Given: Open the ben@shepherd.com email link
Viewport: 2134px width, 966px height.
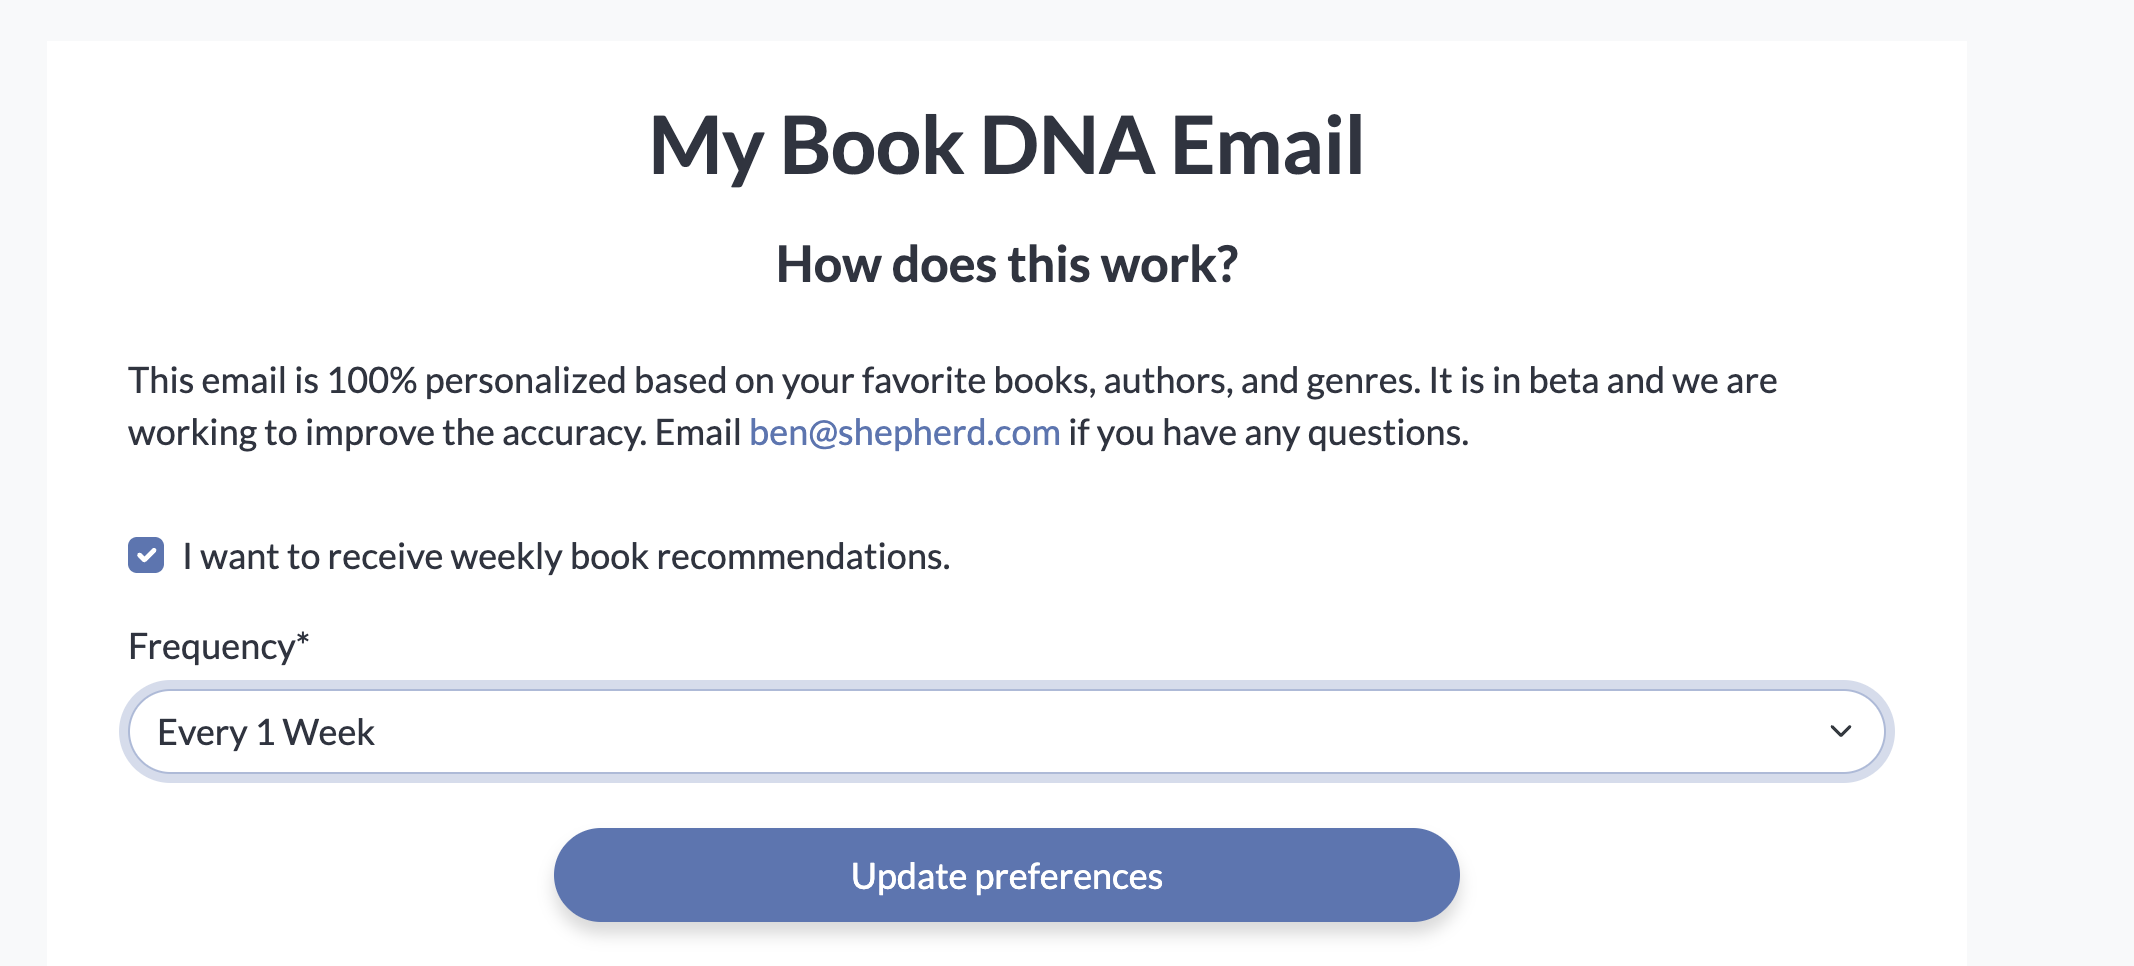Looking at the screenshot, I should click(904, 433).
